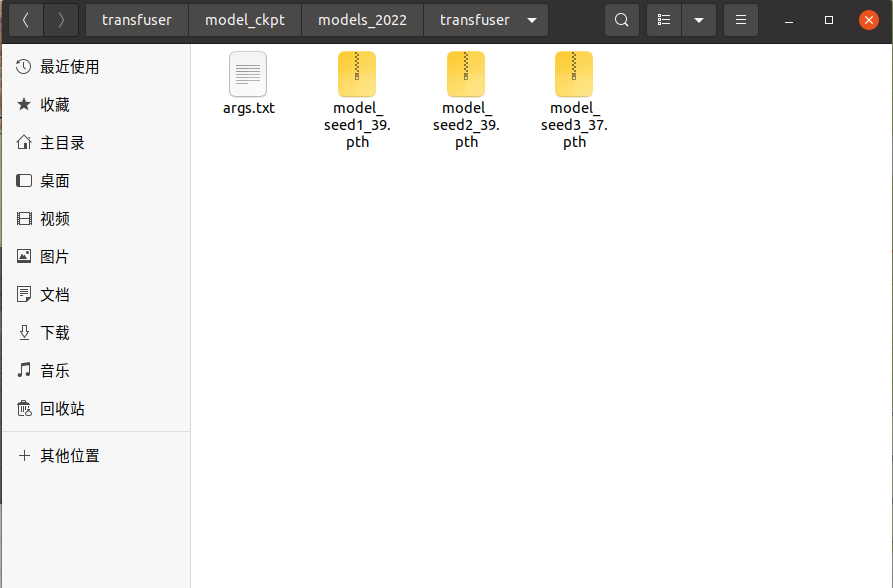This screenshot has width=893, height=588.
Task: Open file search
Action: click(621, 19)
